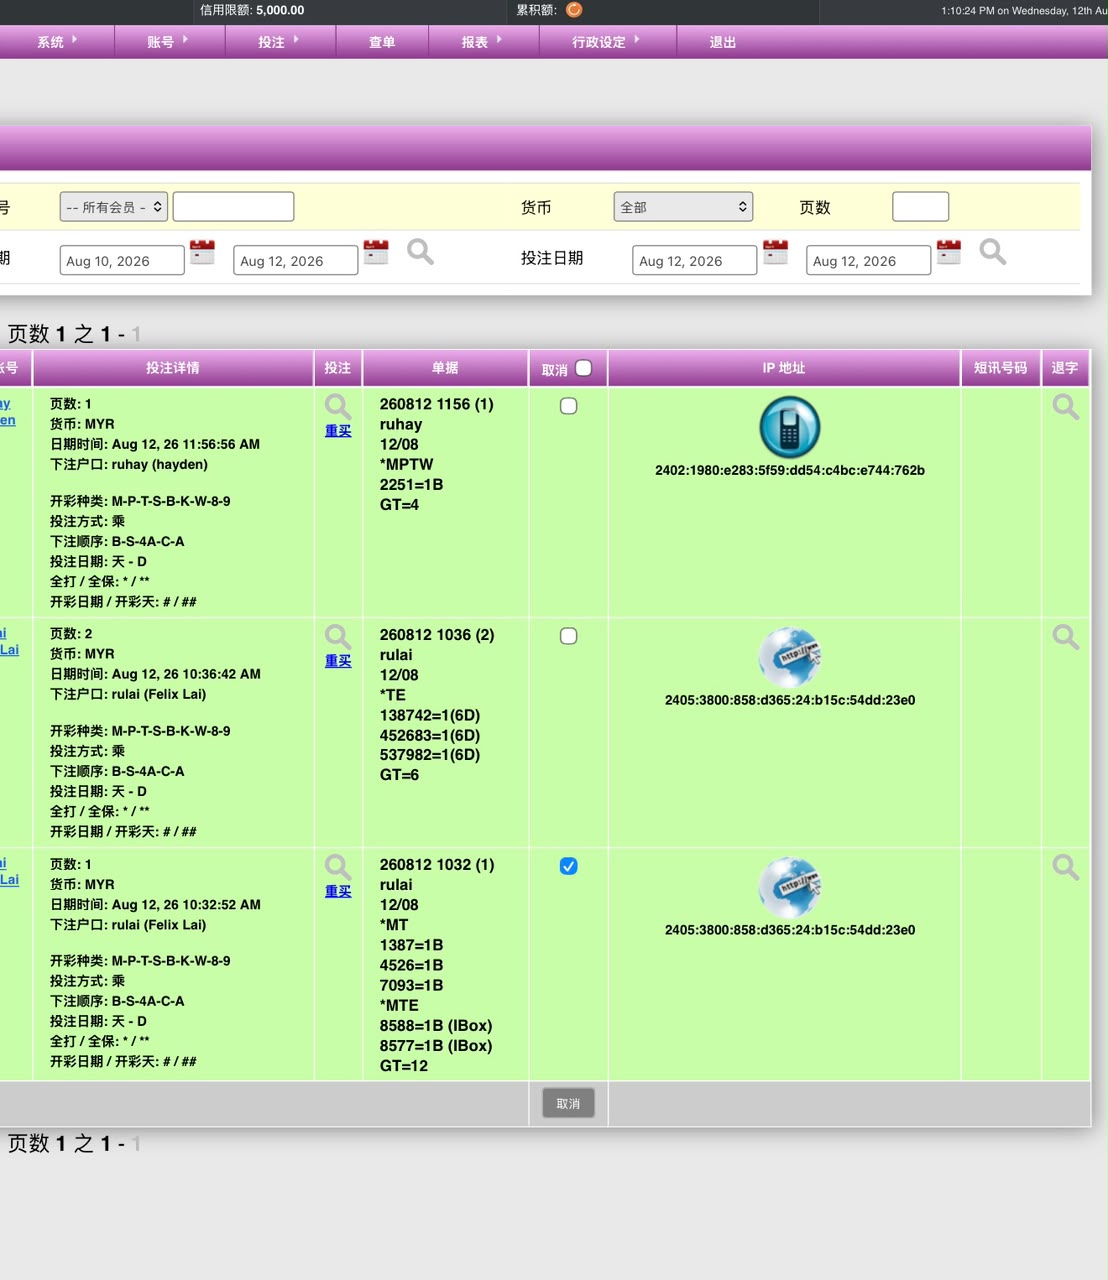Open calendar for 投注日期 end date

click(949, 252)
